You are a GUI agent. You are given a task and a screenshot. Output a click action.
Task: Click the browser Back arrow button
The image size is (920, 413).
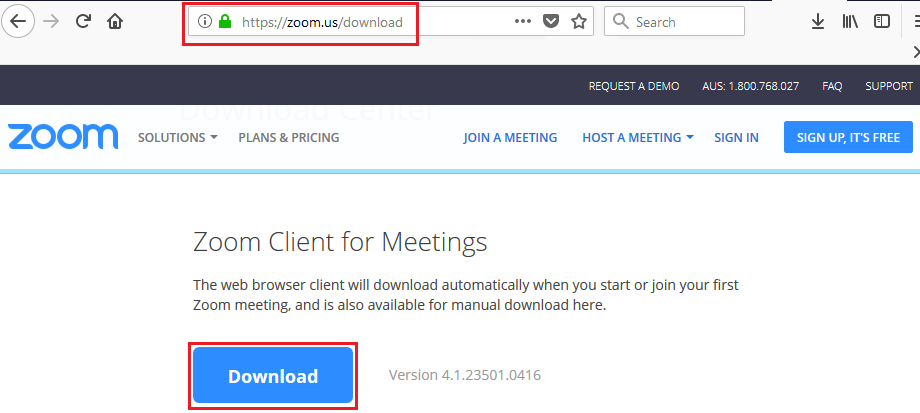[x=19, y=21]
